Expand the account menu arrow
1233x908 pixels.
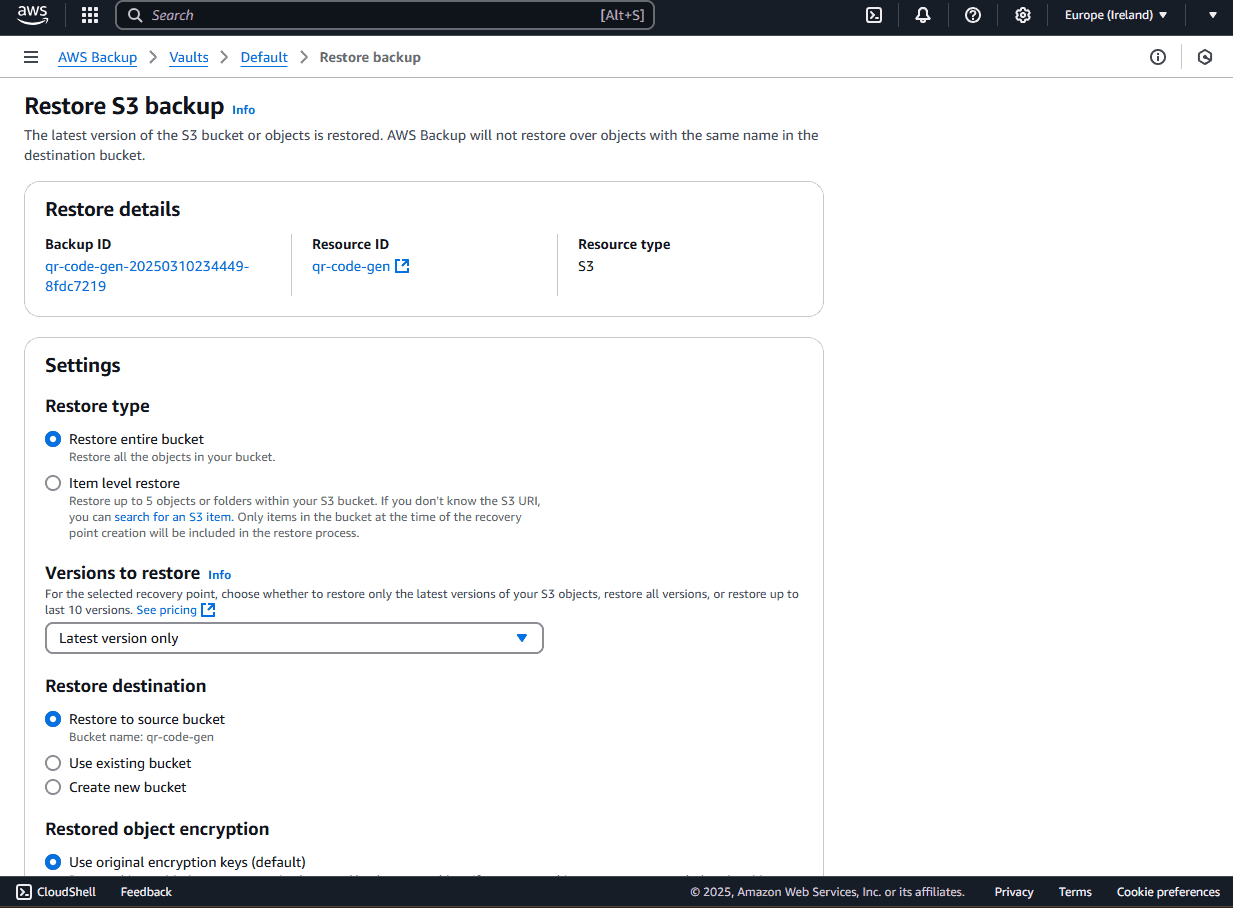point(1212,15)
